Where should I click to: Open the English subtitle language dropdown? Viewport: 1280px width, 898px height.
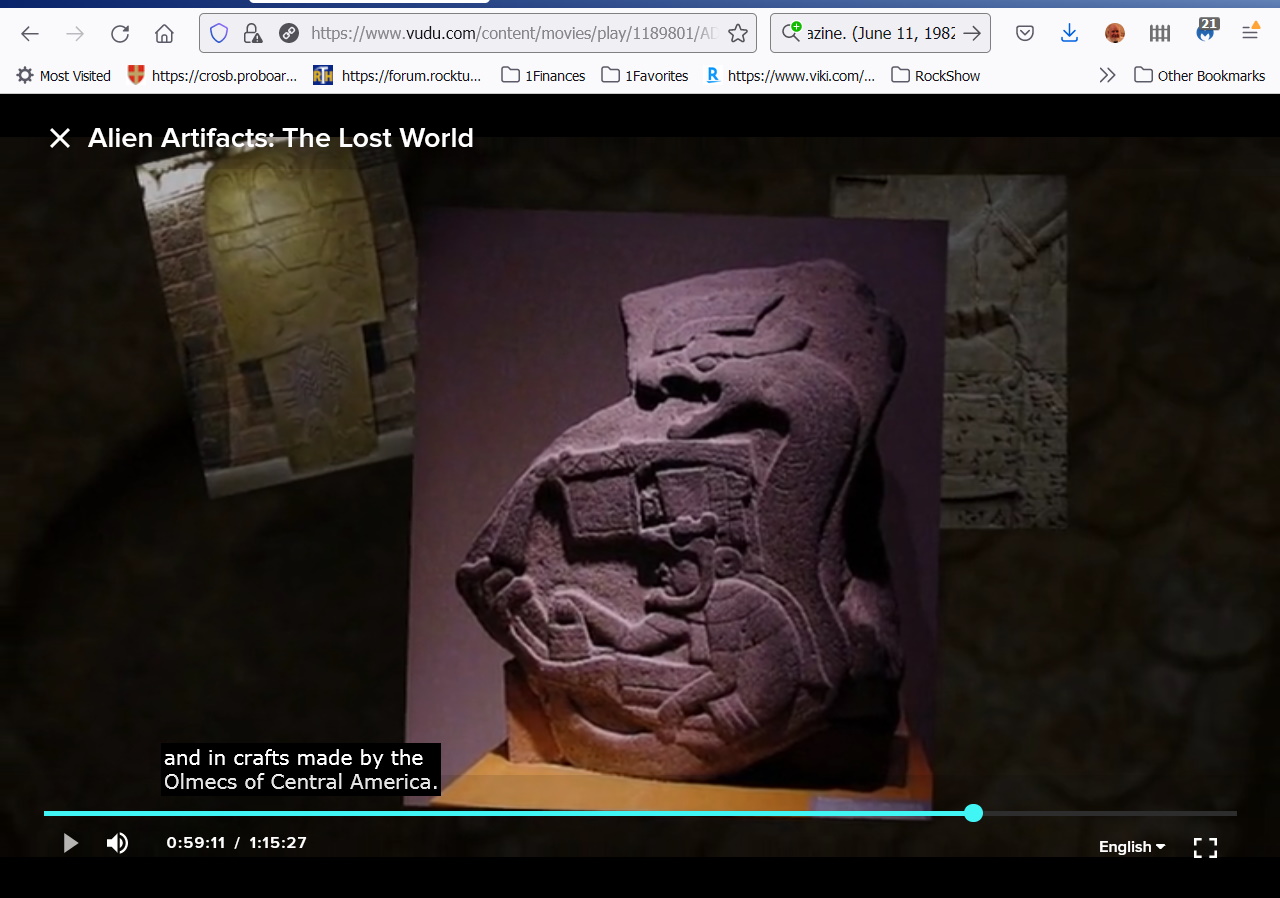pyautogui.click(x=1132, y=847)
